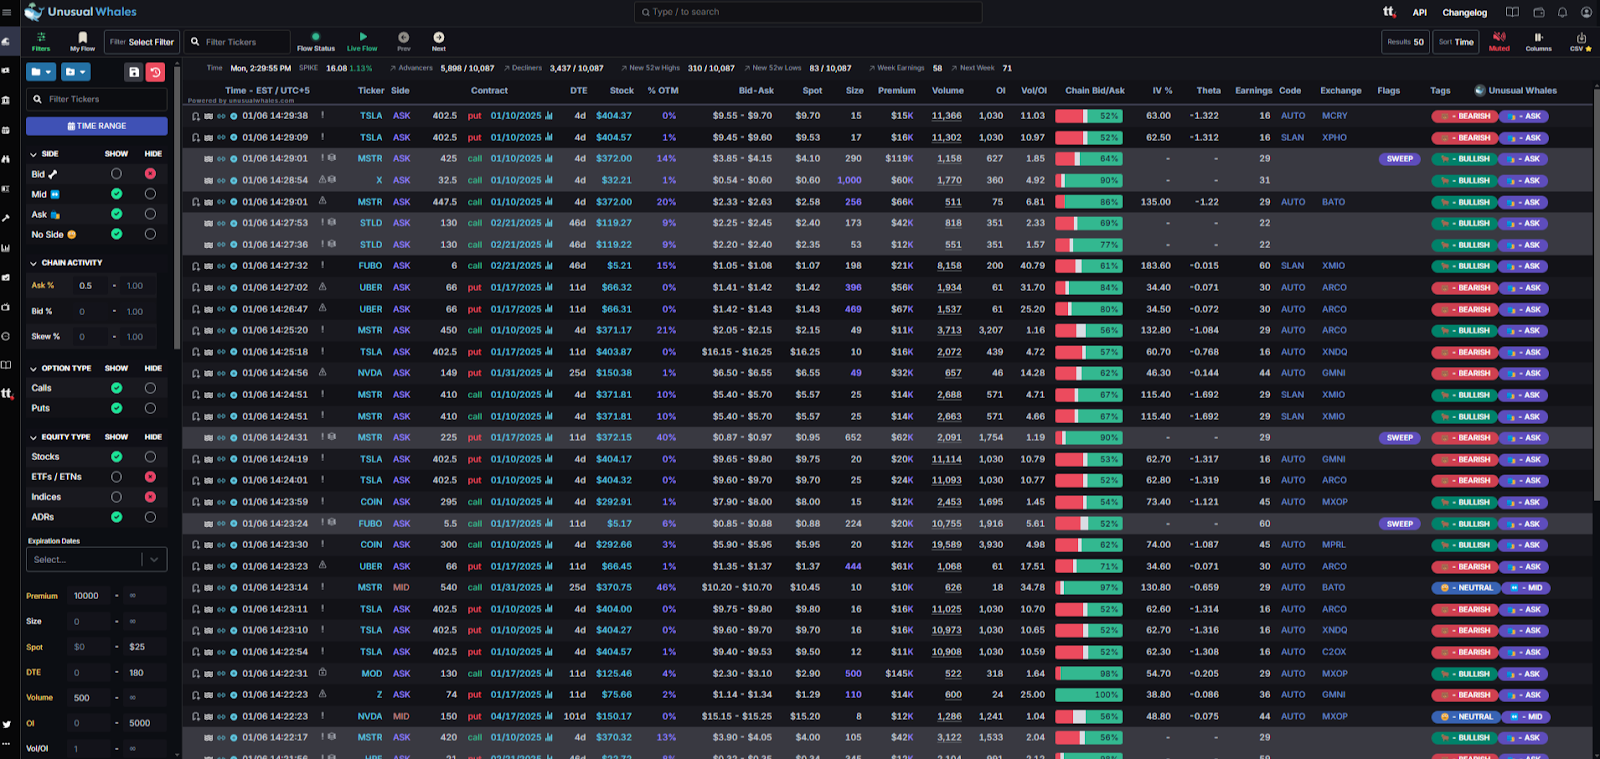Screen dimensions: 1600x759
Task: Open the notifications bell
Action: (x=1562, y=12)
